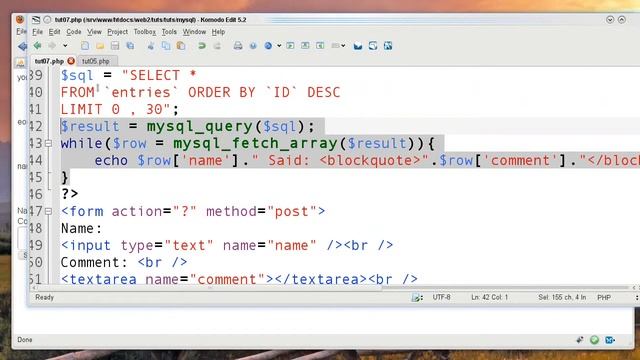Click the dark blue open-box toolbar icon
640x360 pixels.
[358, 46]
